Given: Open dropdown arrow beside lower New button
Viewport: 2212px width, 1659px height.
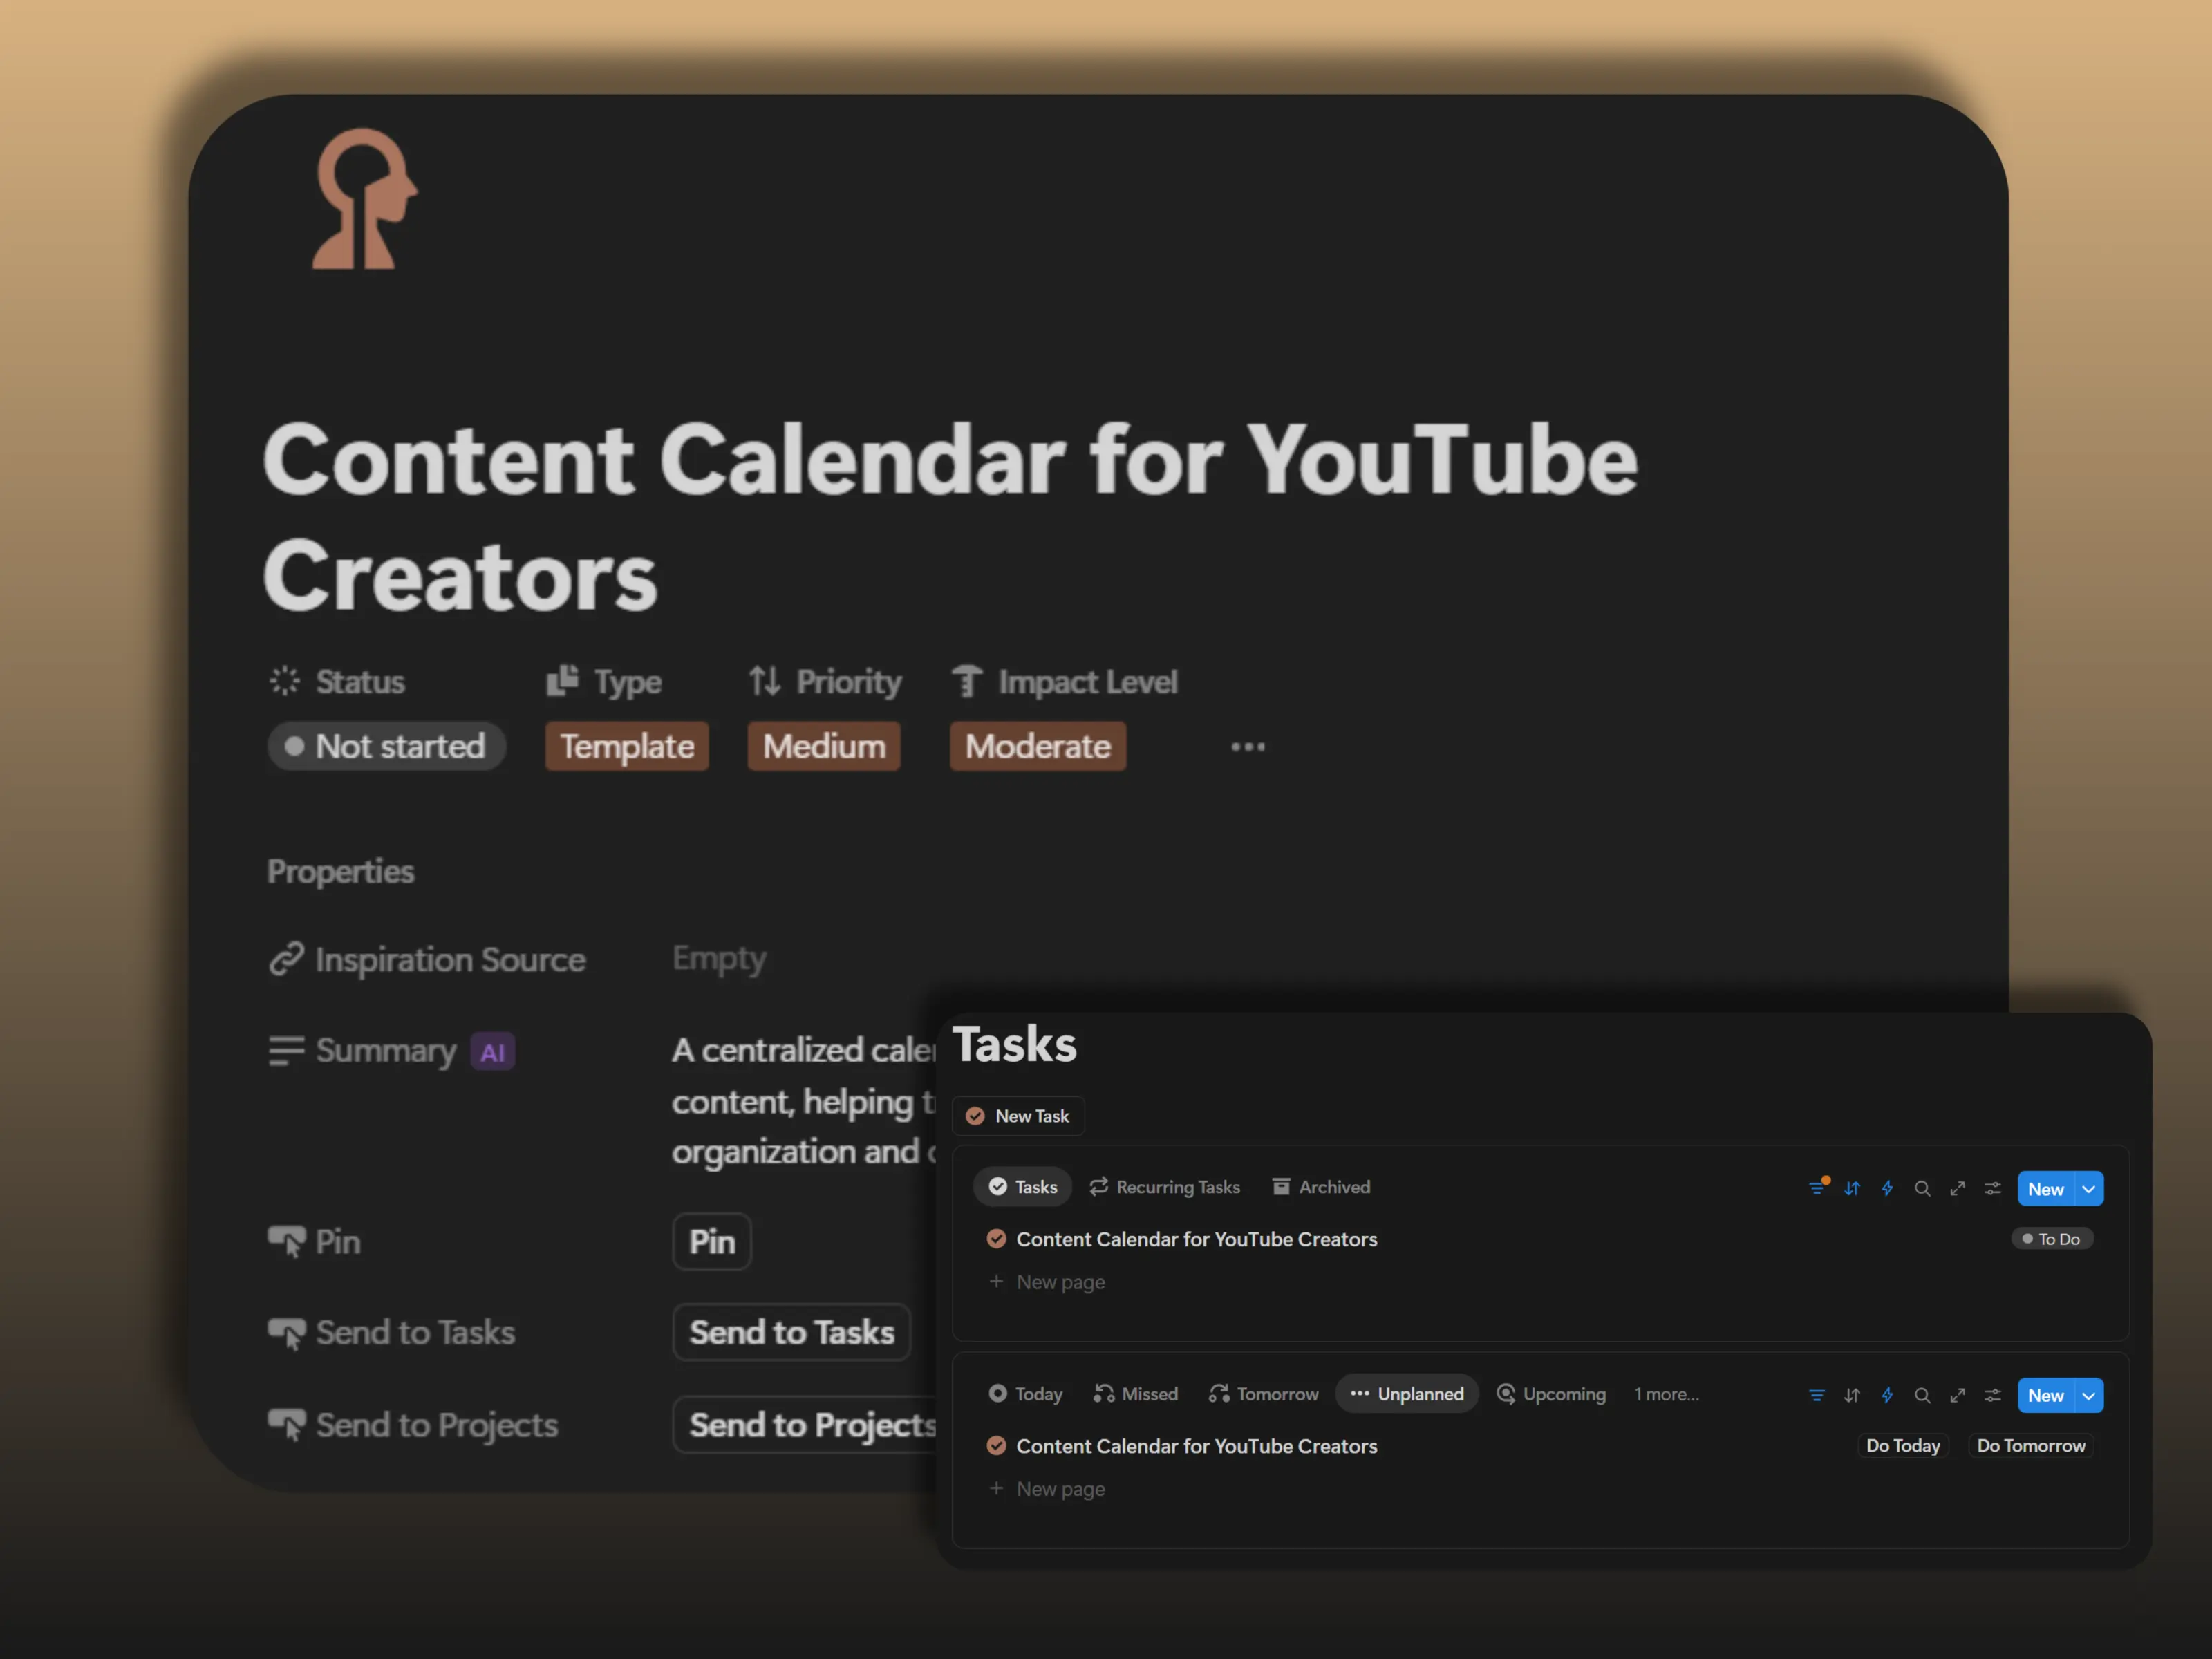Looking at the screenshot, I should coord(2089,1396).
